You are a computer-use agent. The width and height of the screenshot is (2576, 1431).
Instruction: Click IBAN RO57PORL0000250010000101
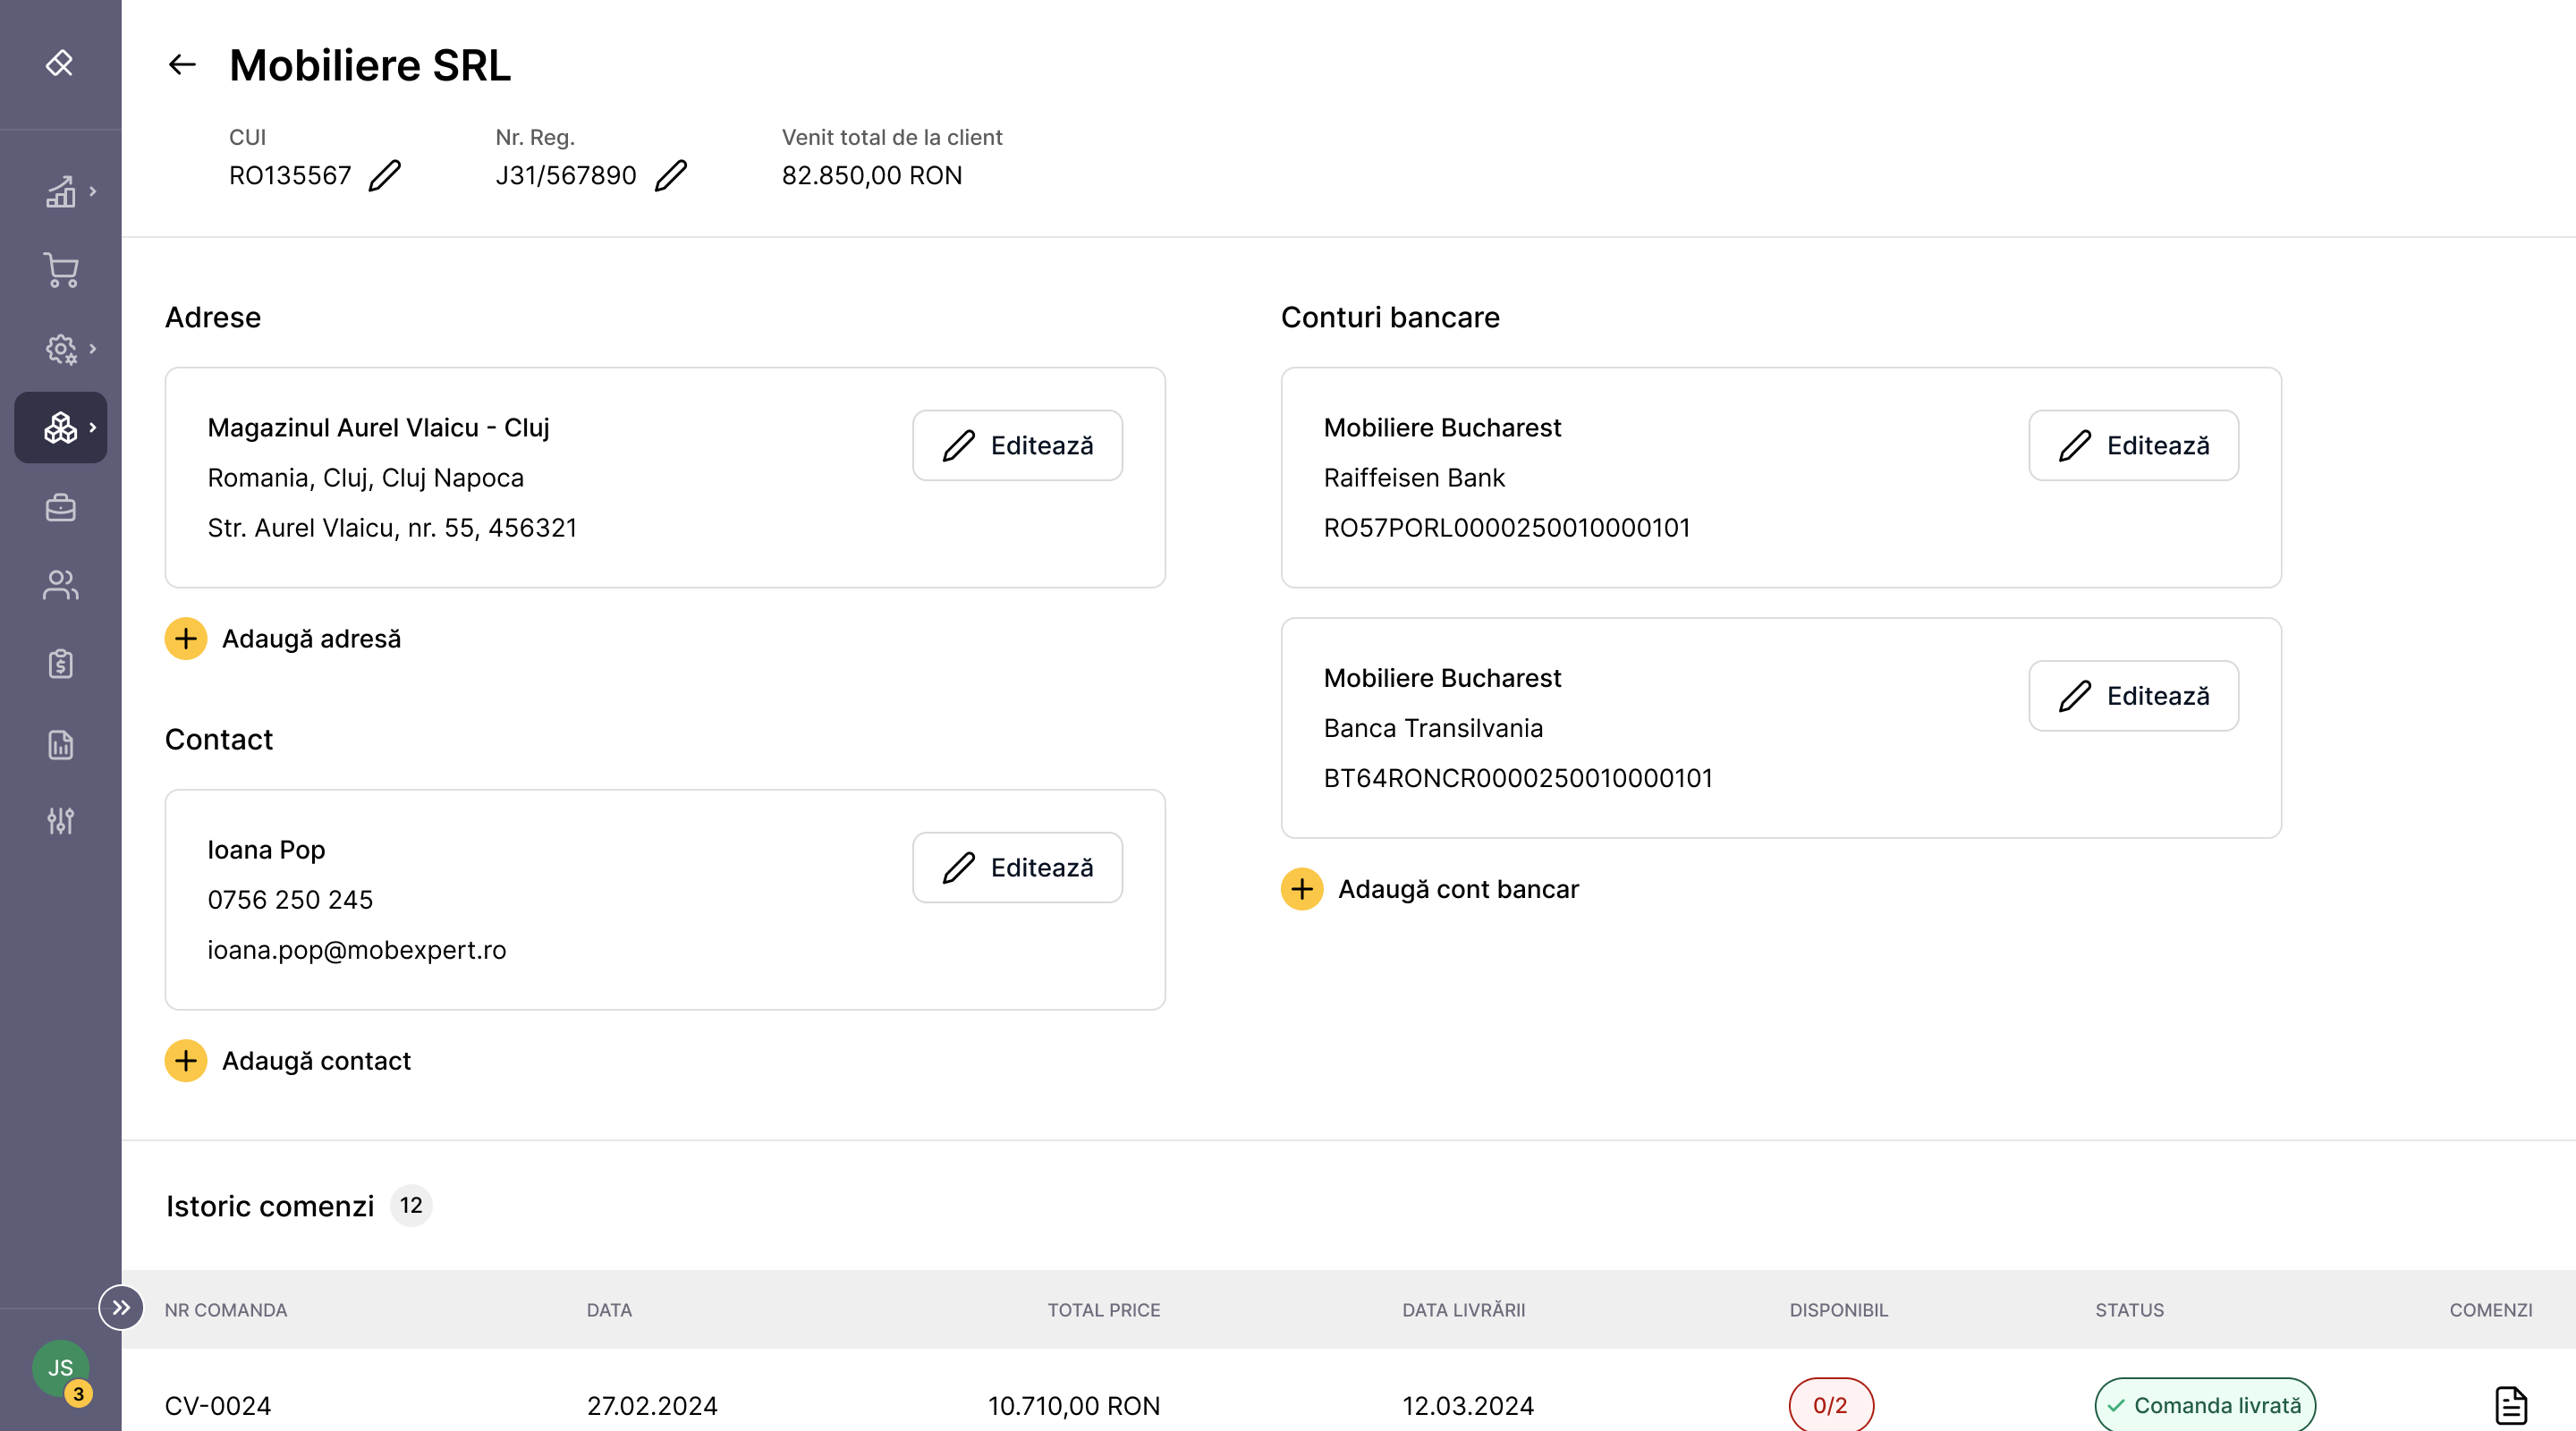click(1507, 528)
